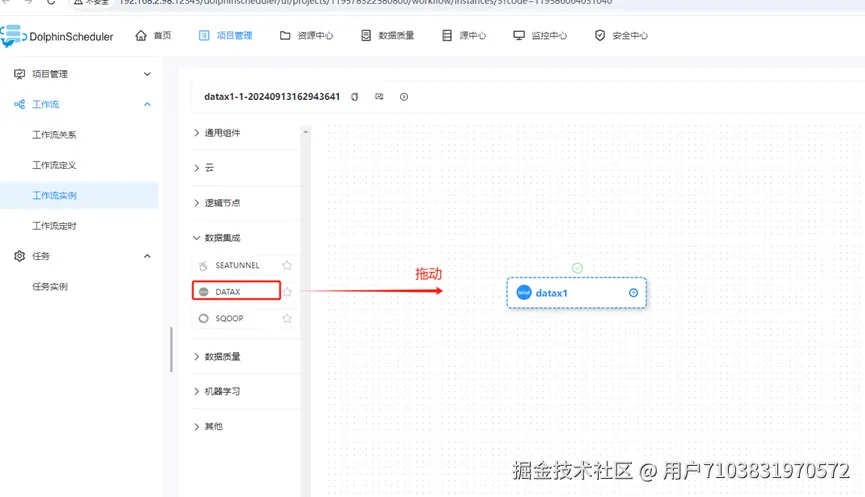Click the 任务 gear icon in the sidebar
This screenshot has height=497, width=865.
[19, 256]
